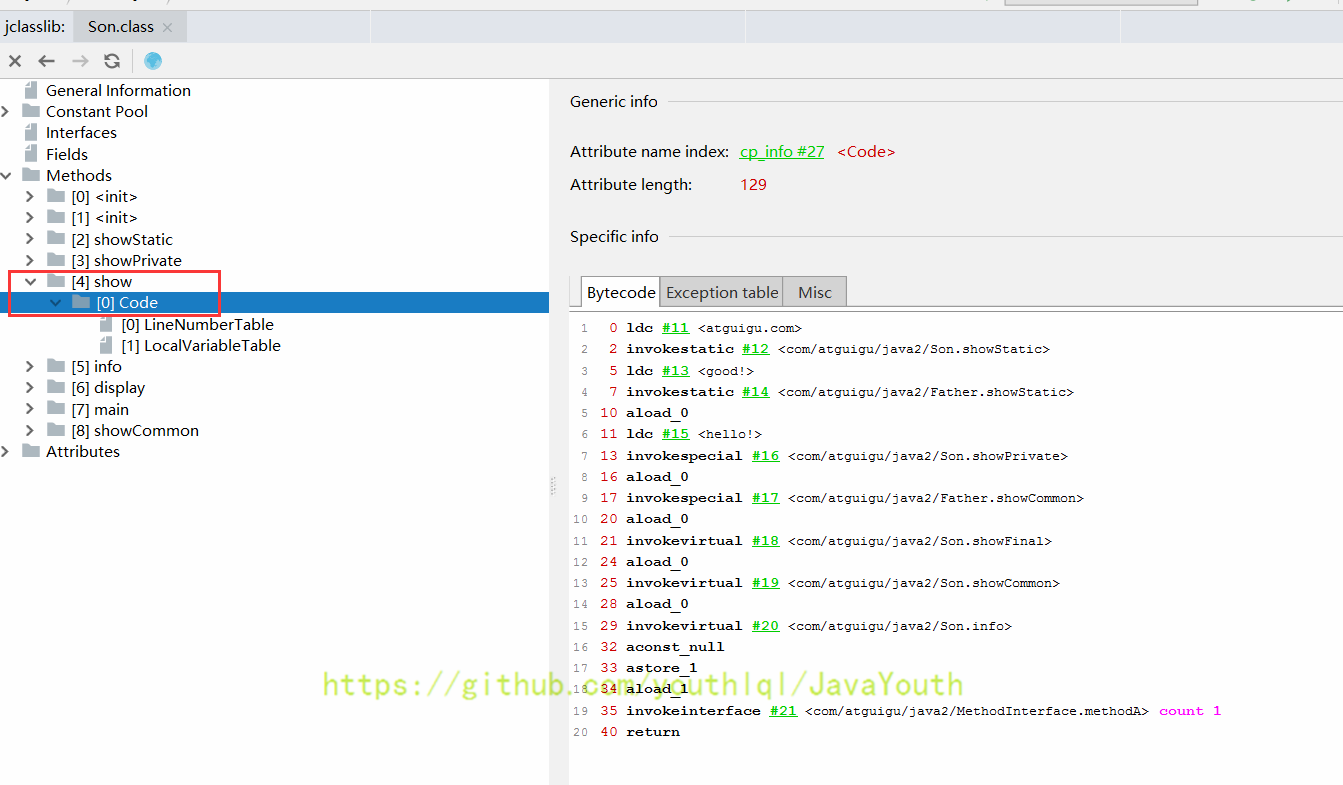This screenshot has height=785, width=1343.
Task: Switch to the Misc tab
Action: [813, 292]
